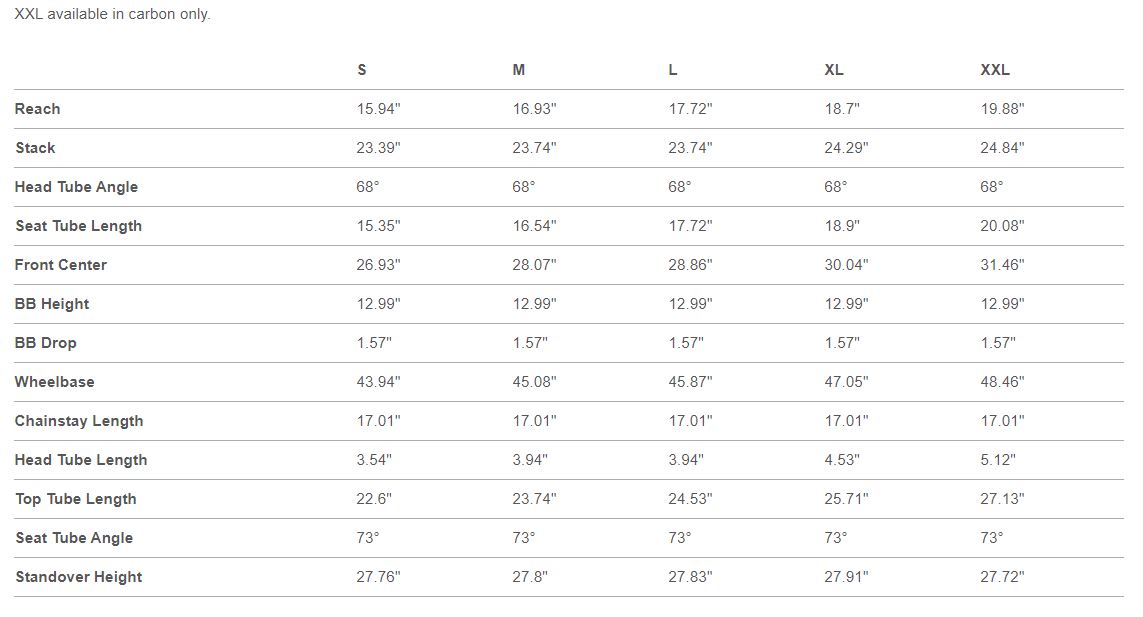Screen dimensions: 1143x617
Task: Select the Stack row label
Action: (35, 148)
